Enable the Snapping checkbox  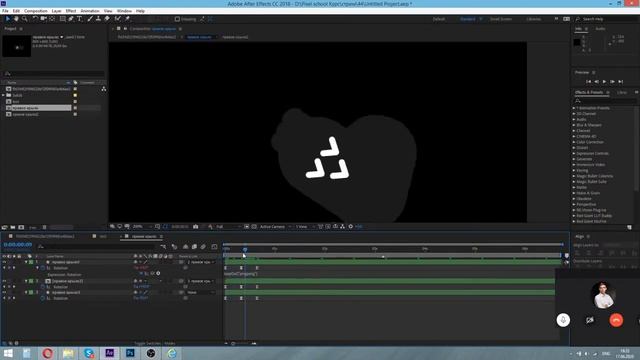177,19
